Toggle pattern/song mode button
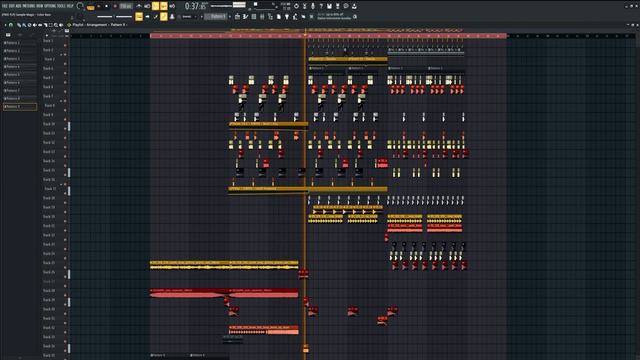The width and height of the screenshot is (640, 360). (90, 7)
